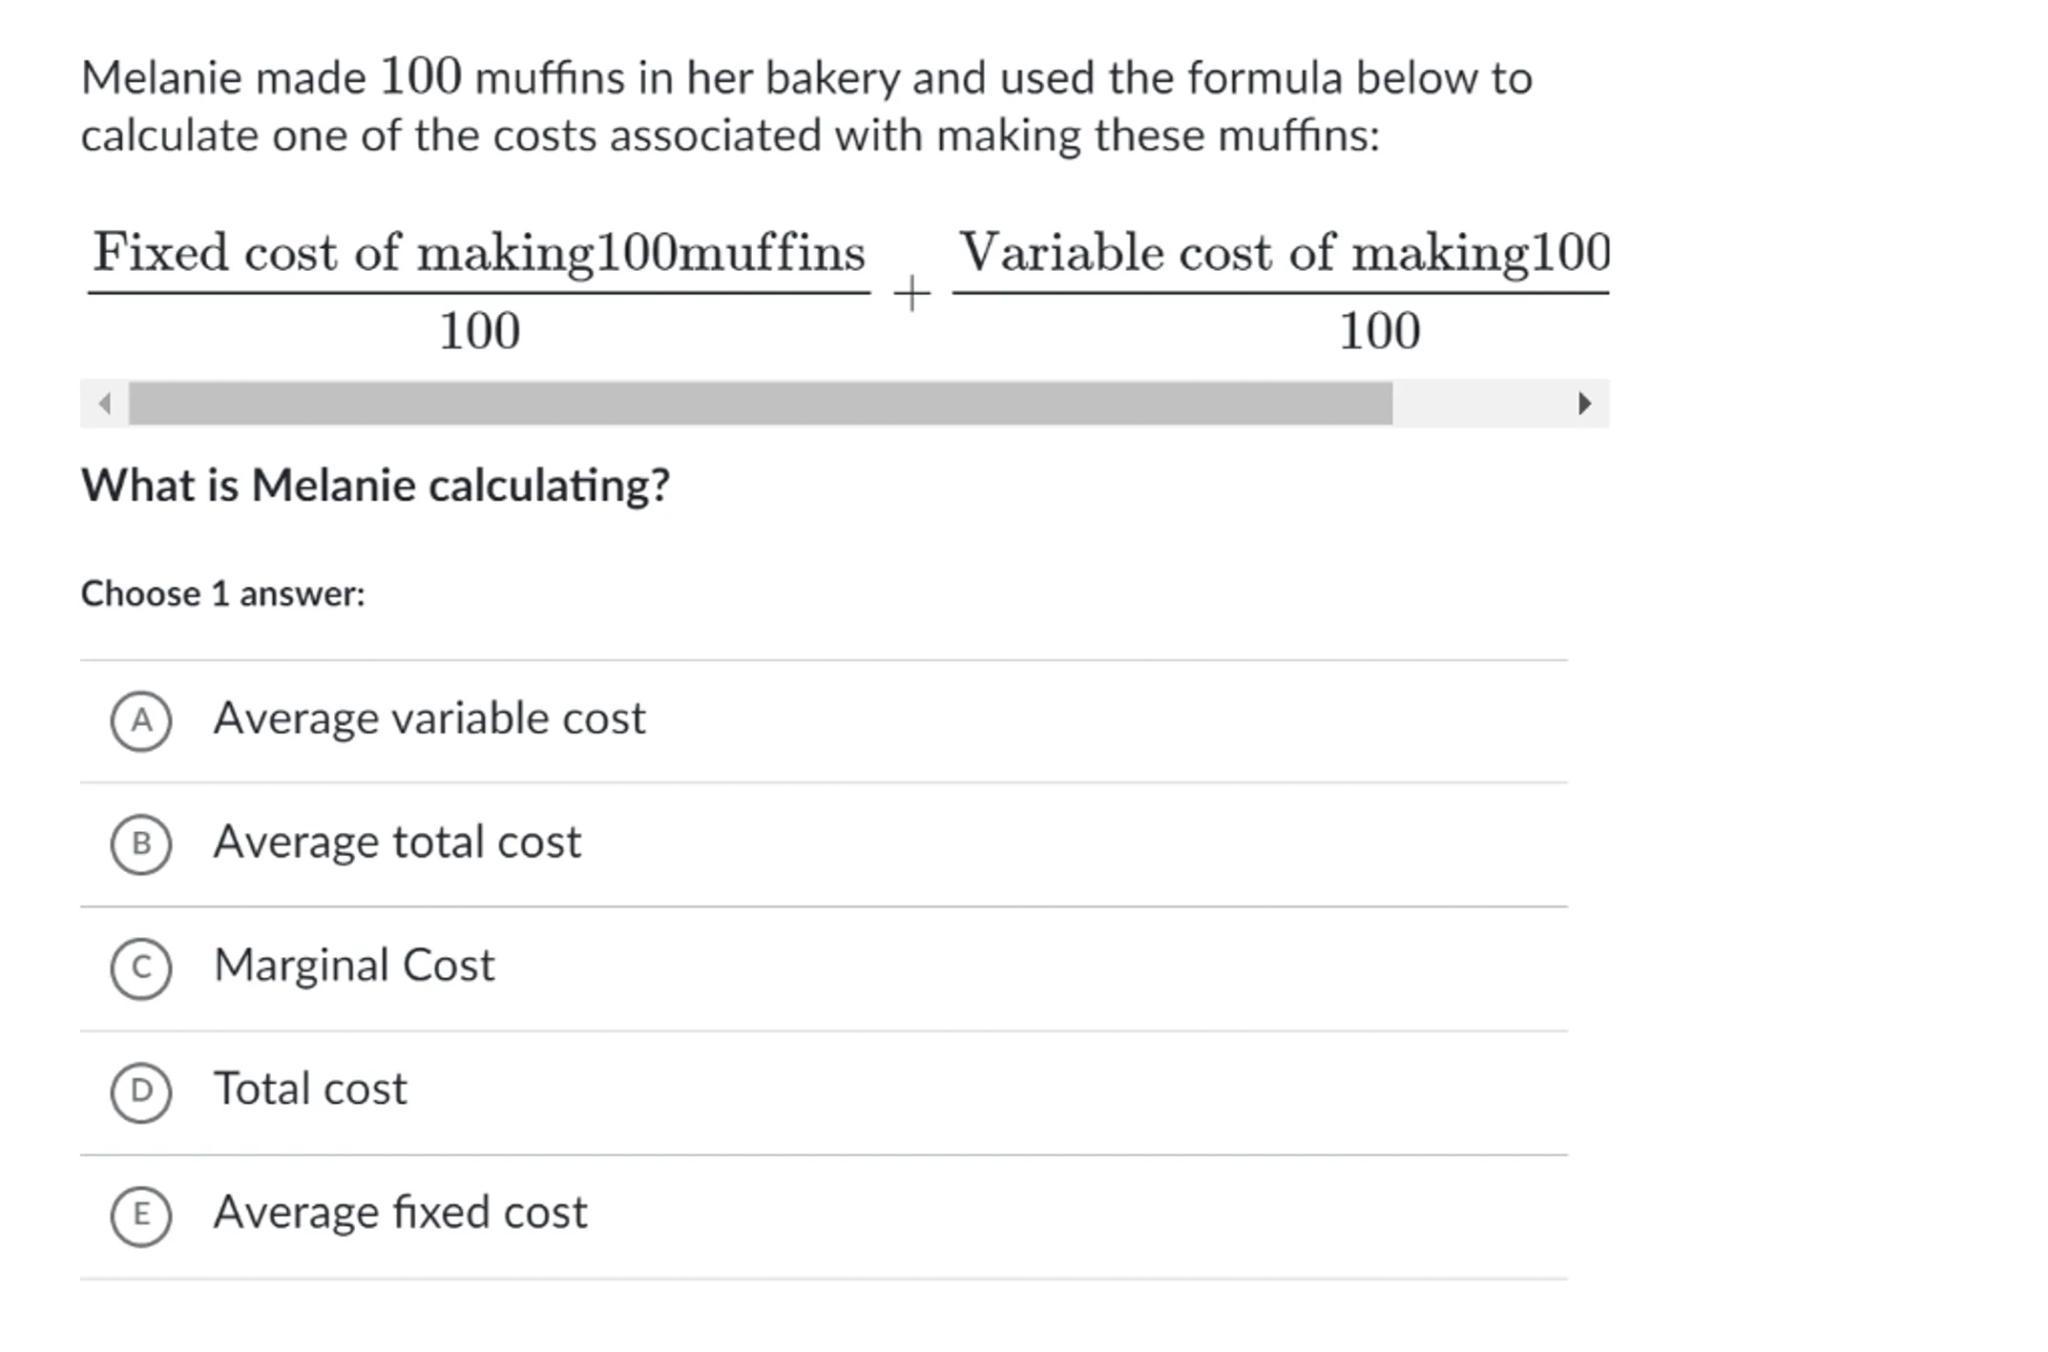Image resolution: width=2048 pixels, height=1352 pixels.
Task: Click the "Choose 1 answer:" label
Action: [x=223, y=594]
